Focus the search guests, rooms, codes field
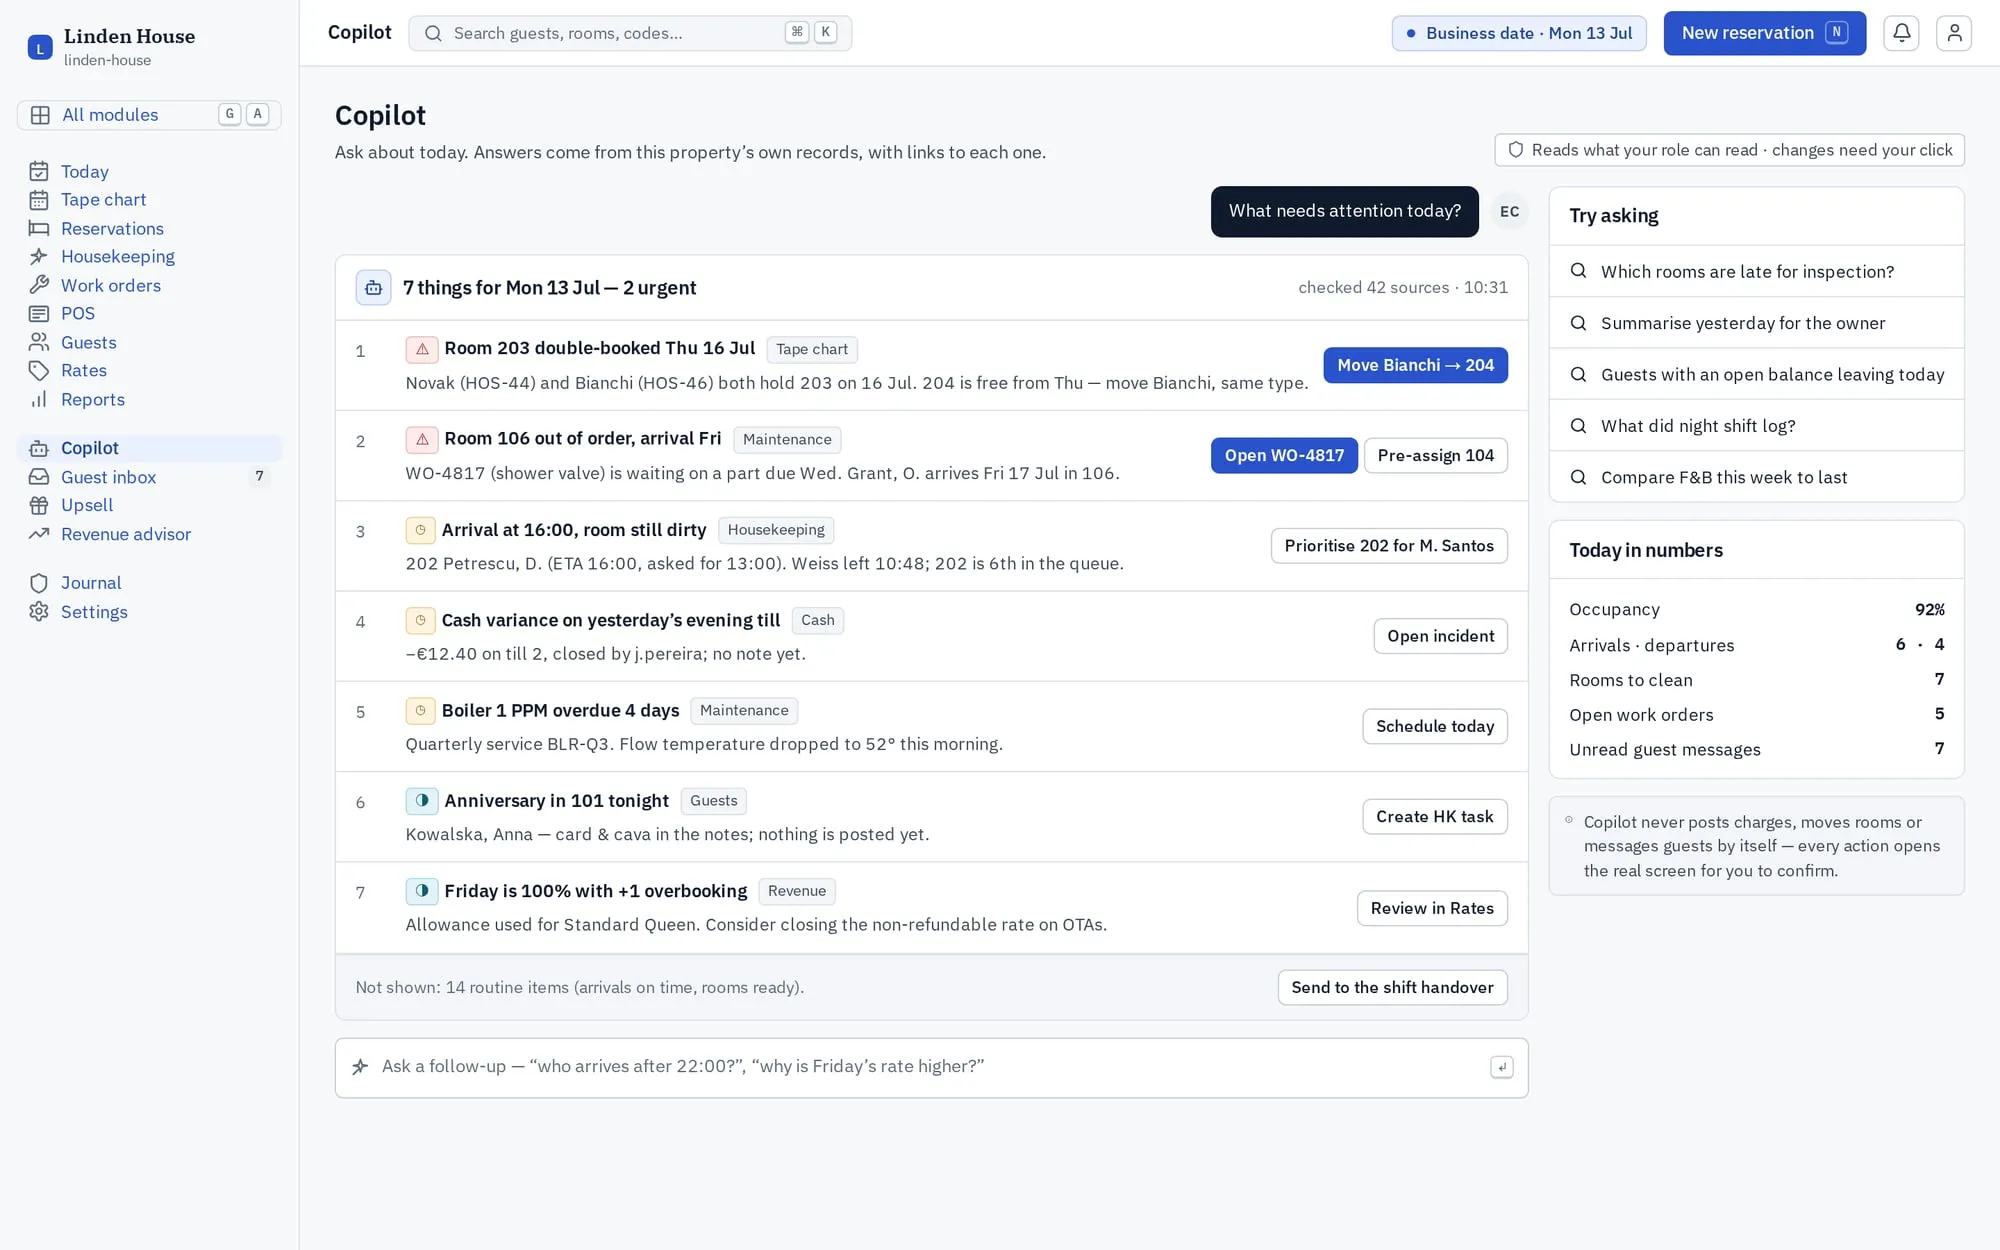Viewport: 2000px width, 1250px height. (630, 33)
